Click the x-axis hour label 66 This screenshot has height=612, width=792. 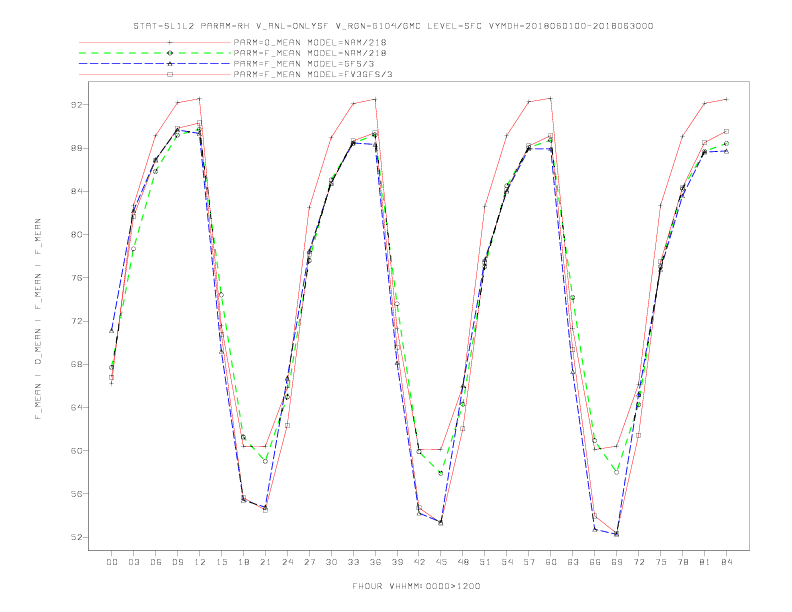pyautogui.click(x=595, y=562)
